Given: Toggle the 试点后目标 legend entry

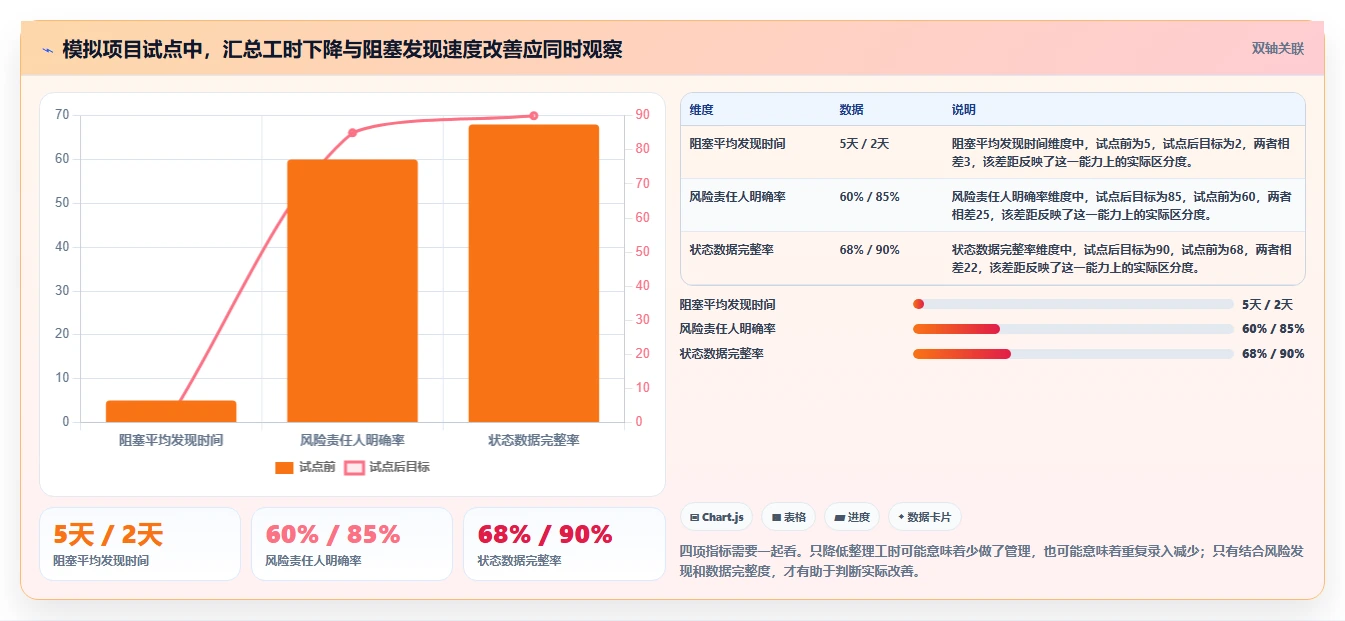Looking at the screenshot, I should 387,467.
